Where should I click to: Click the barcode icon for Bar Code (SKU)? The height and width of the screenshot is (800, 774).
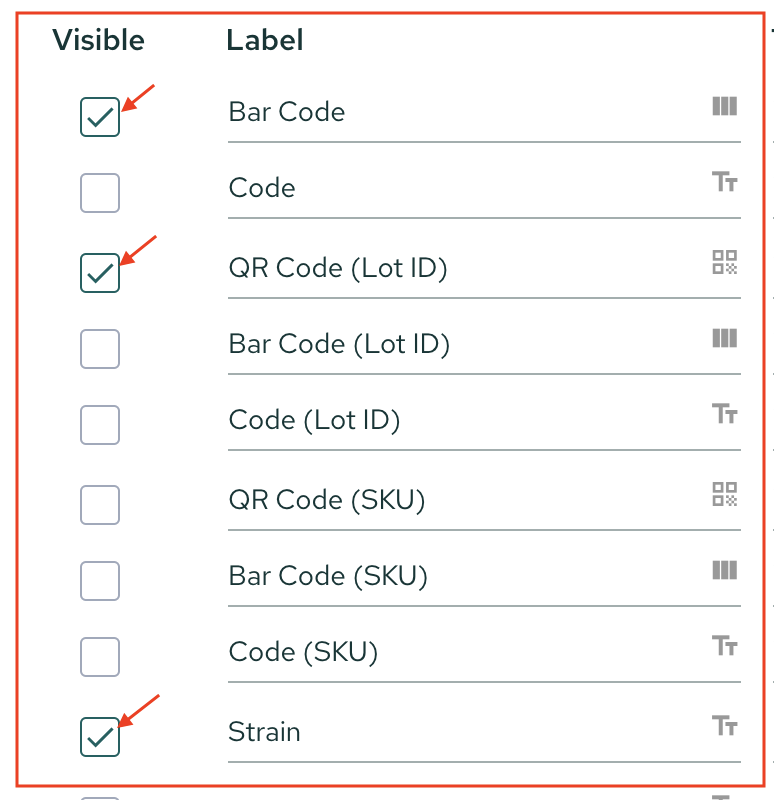pos(724,570)
